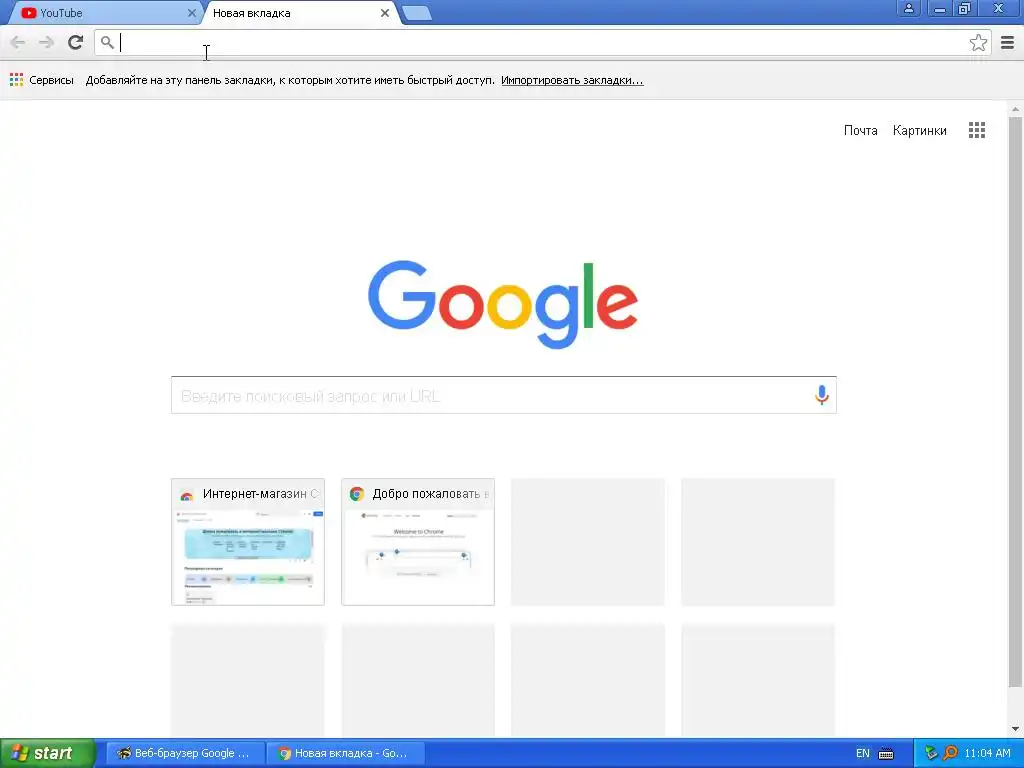This screenshot has width=1024, height=768.
Task: Open the Импортировать закладки link
Action: tap(572, 80)
